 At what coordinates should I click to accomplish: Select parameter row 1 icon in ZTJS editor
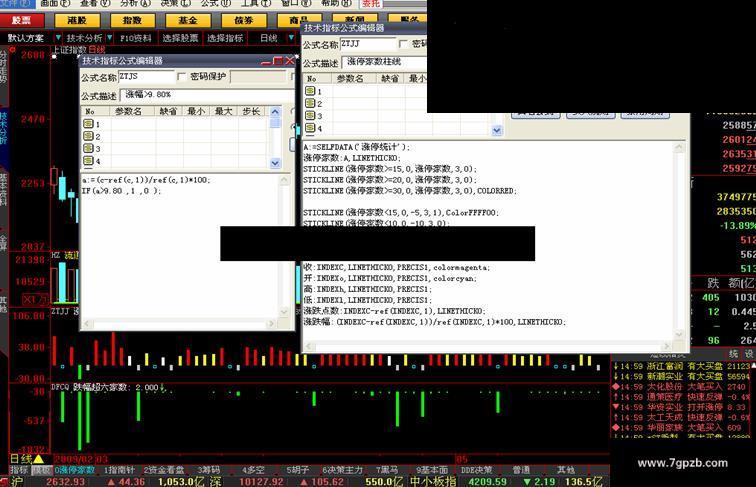(x=88, y=124)
